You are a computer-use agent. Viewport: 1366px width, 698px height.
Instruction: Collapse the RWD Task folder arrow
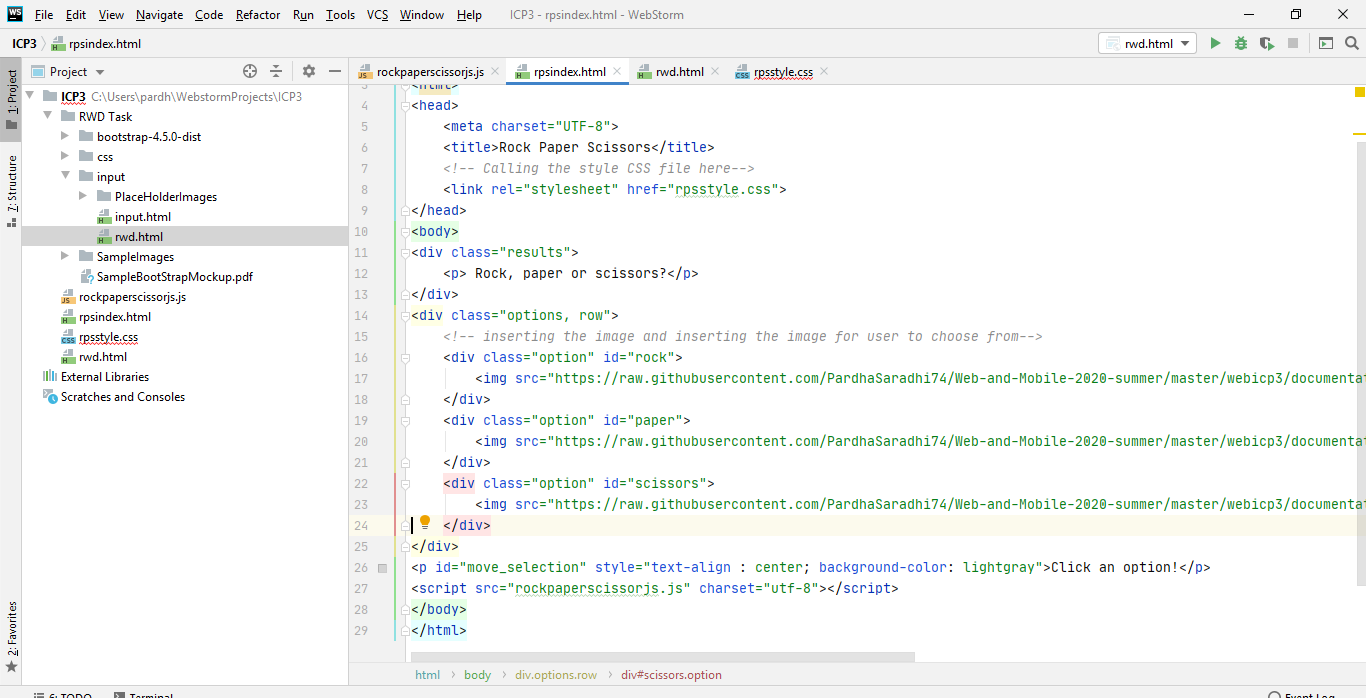coord(47,116)
